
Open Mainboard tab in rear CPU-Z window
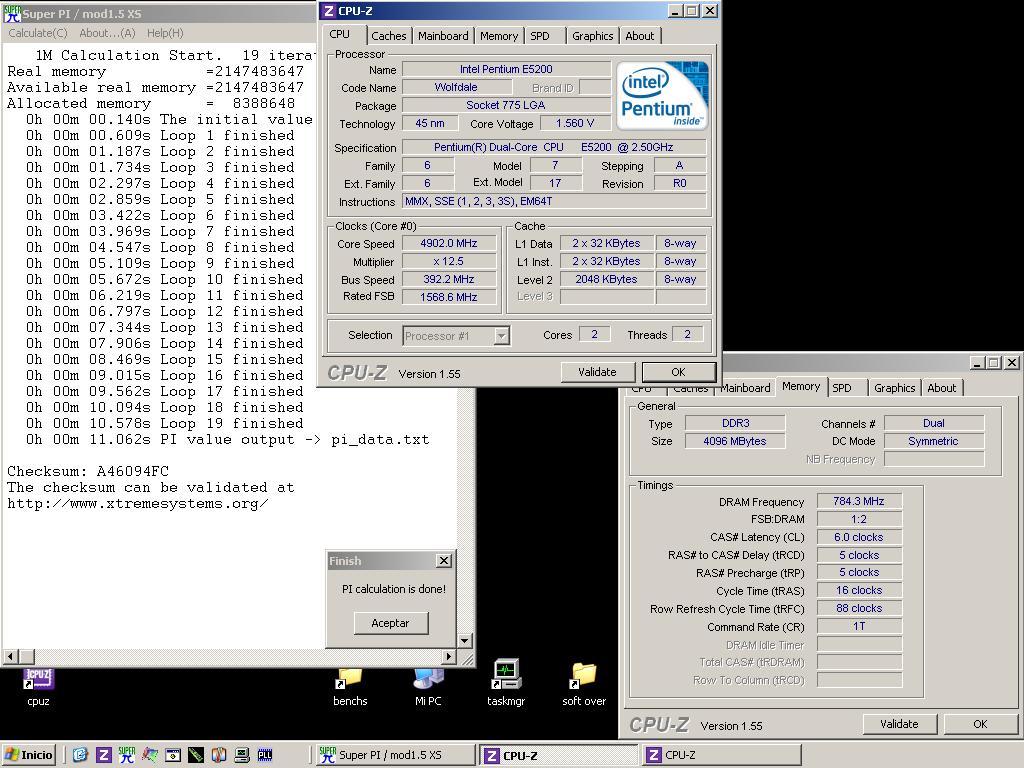point(745,388)
